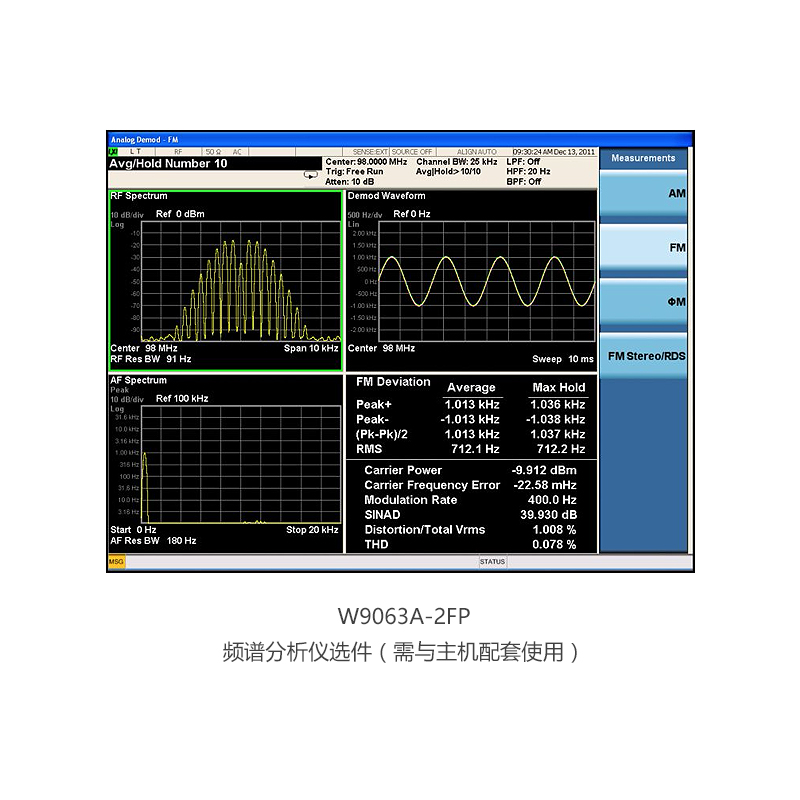Viewport: 800px width, 800px height.
Task: Click Center: 98.0000 MHz header text
Action: click(366, 162)
